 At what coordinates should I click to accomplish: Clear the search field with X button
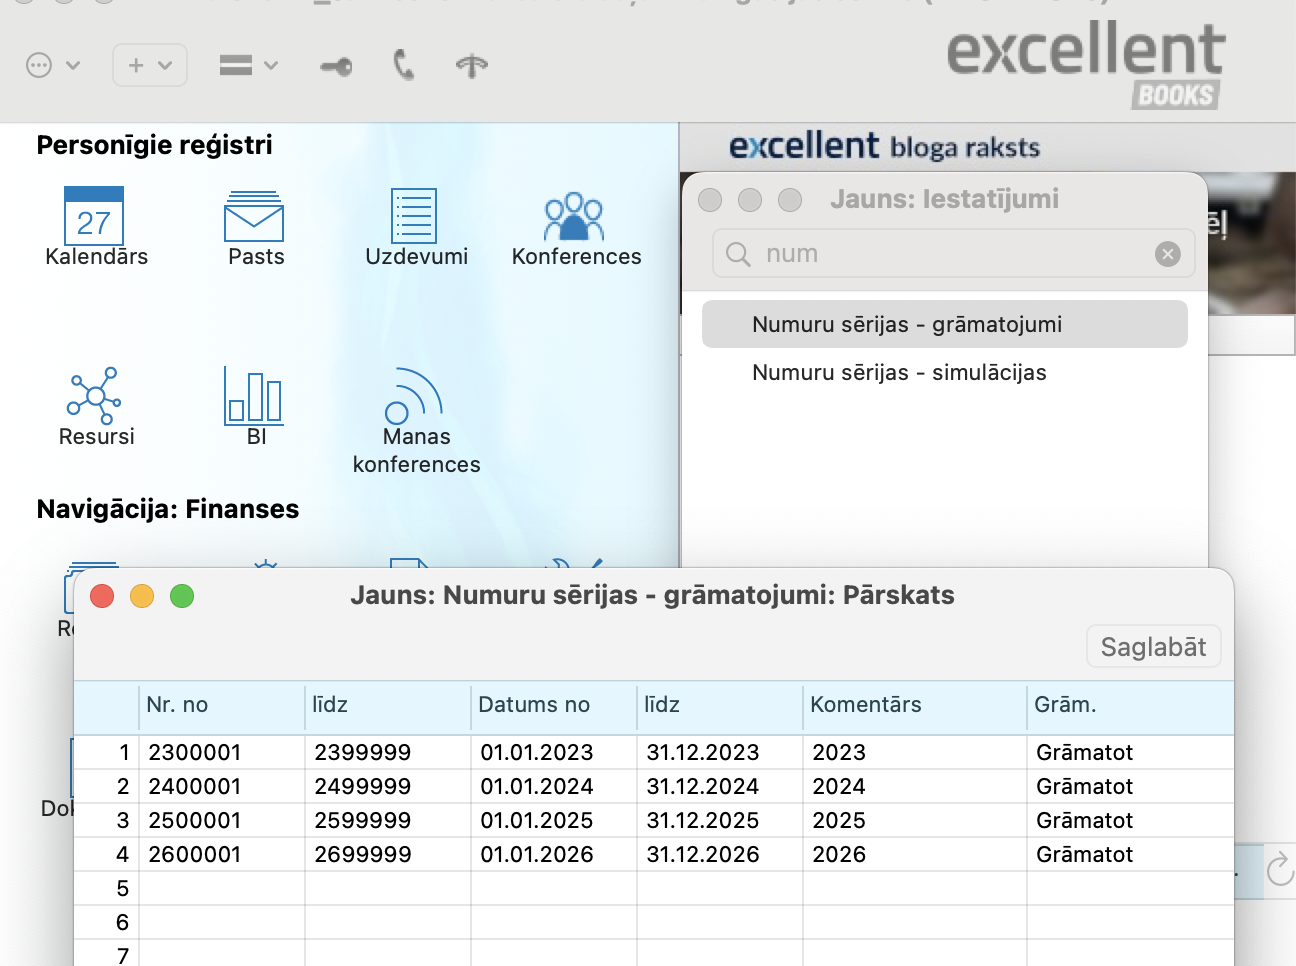[1167, 254]
